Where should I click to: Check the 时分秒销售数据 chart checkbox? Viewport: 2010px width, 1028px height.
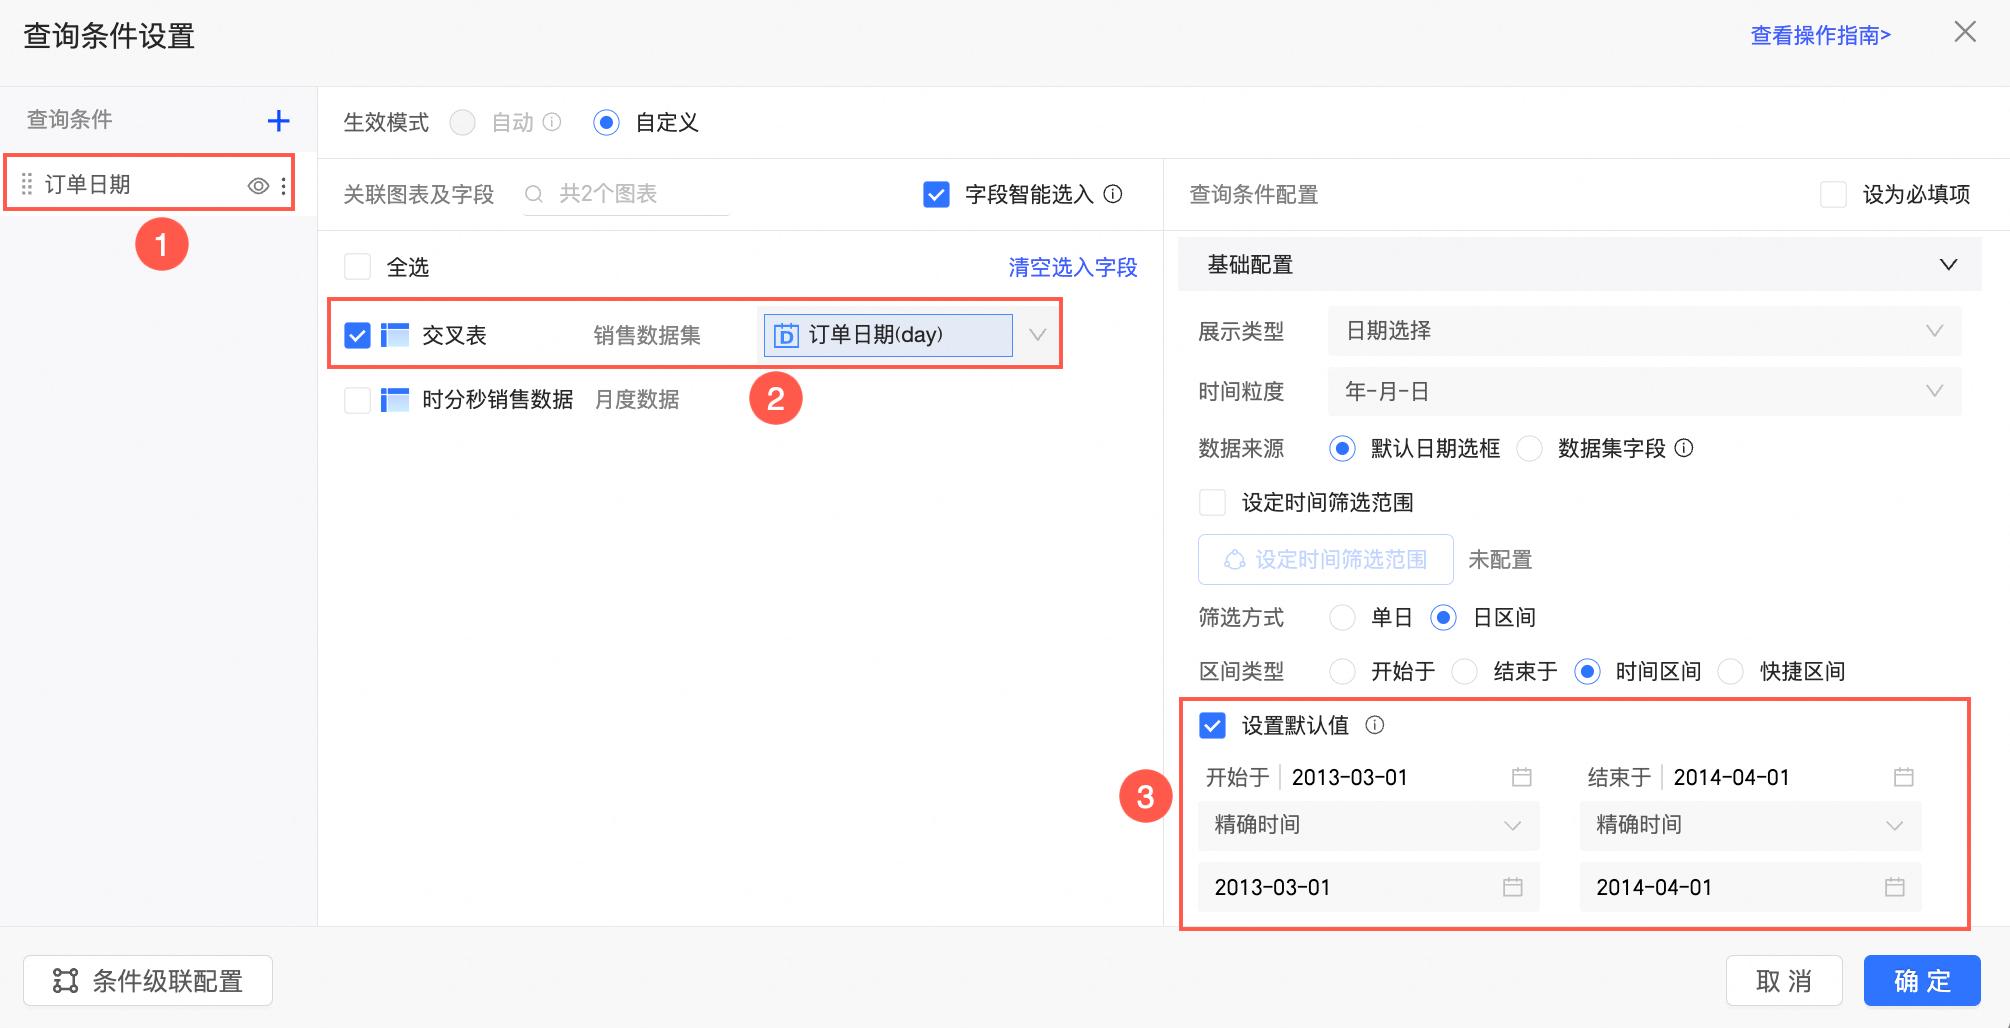[357, 400]
